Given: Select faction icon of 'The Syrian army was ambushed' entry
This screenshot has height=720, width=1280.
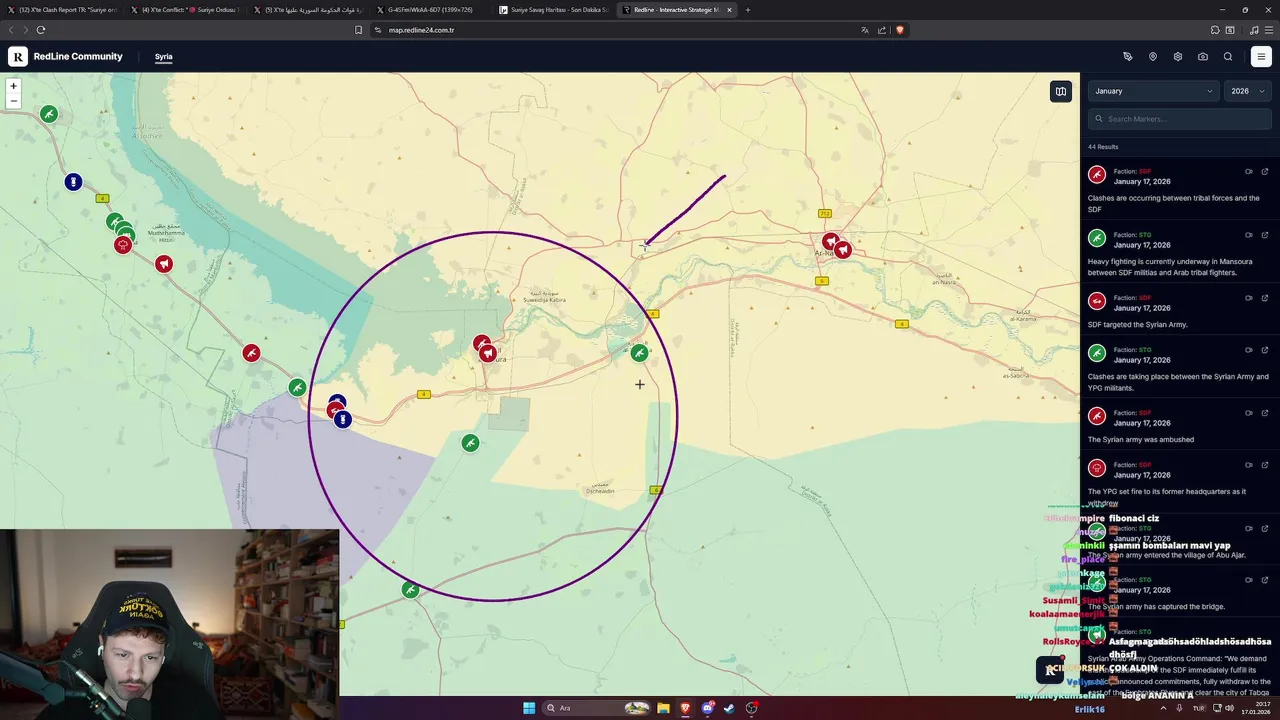Looking at the screenshot, I should coord(1097,417).
